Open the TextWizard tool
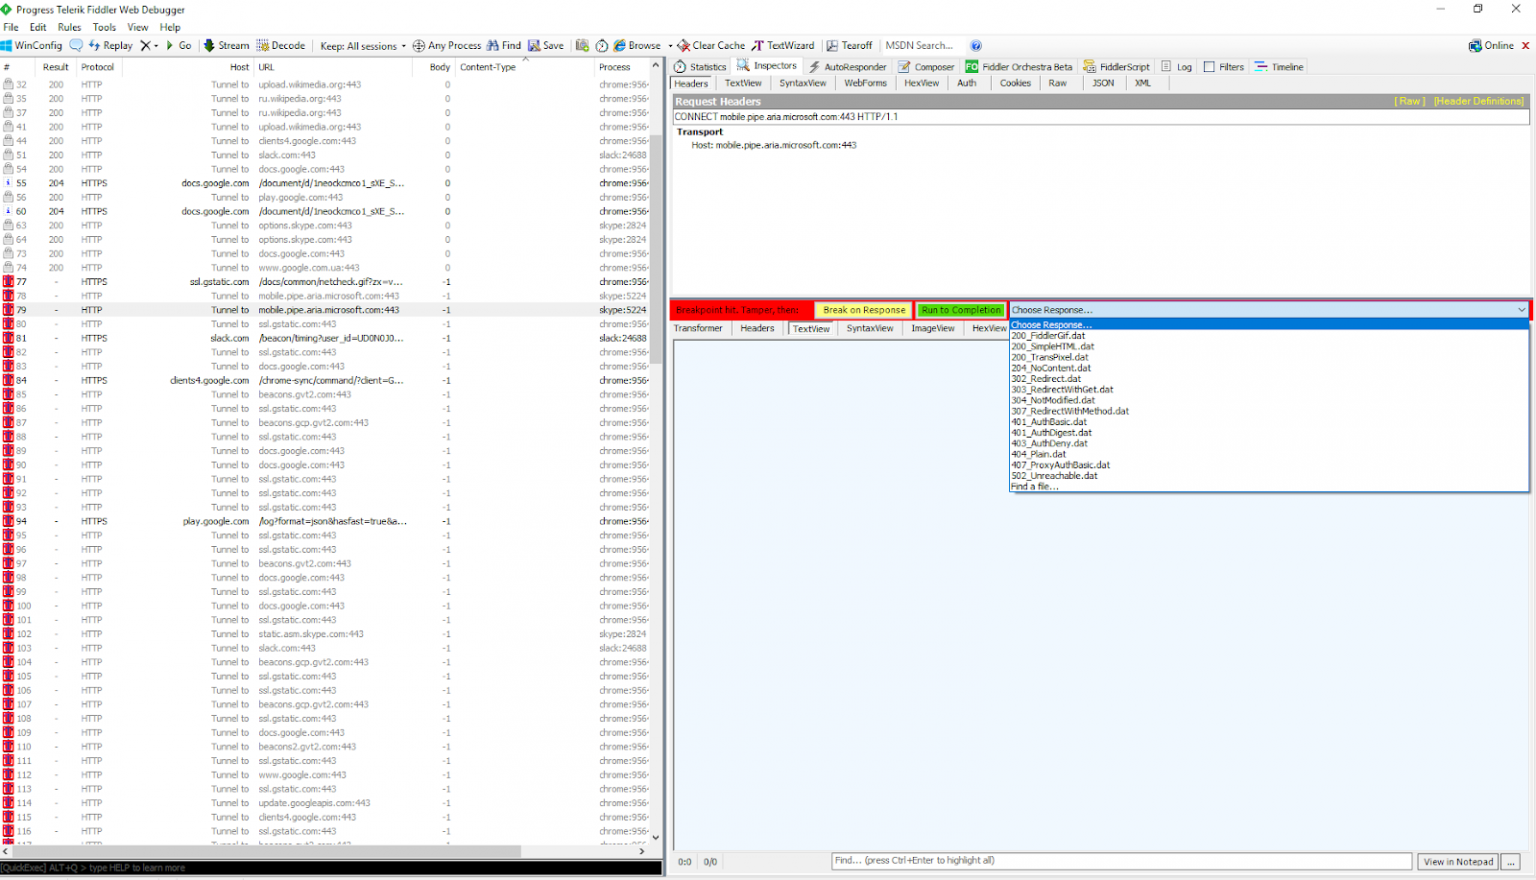This screenshot has width=1536, height=880. (x=783, y=46)
